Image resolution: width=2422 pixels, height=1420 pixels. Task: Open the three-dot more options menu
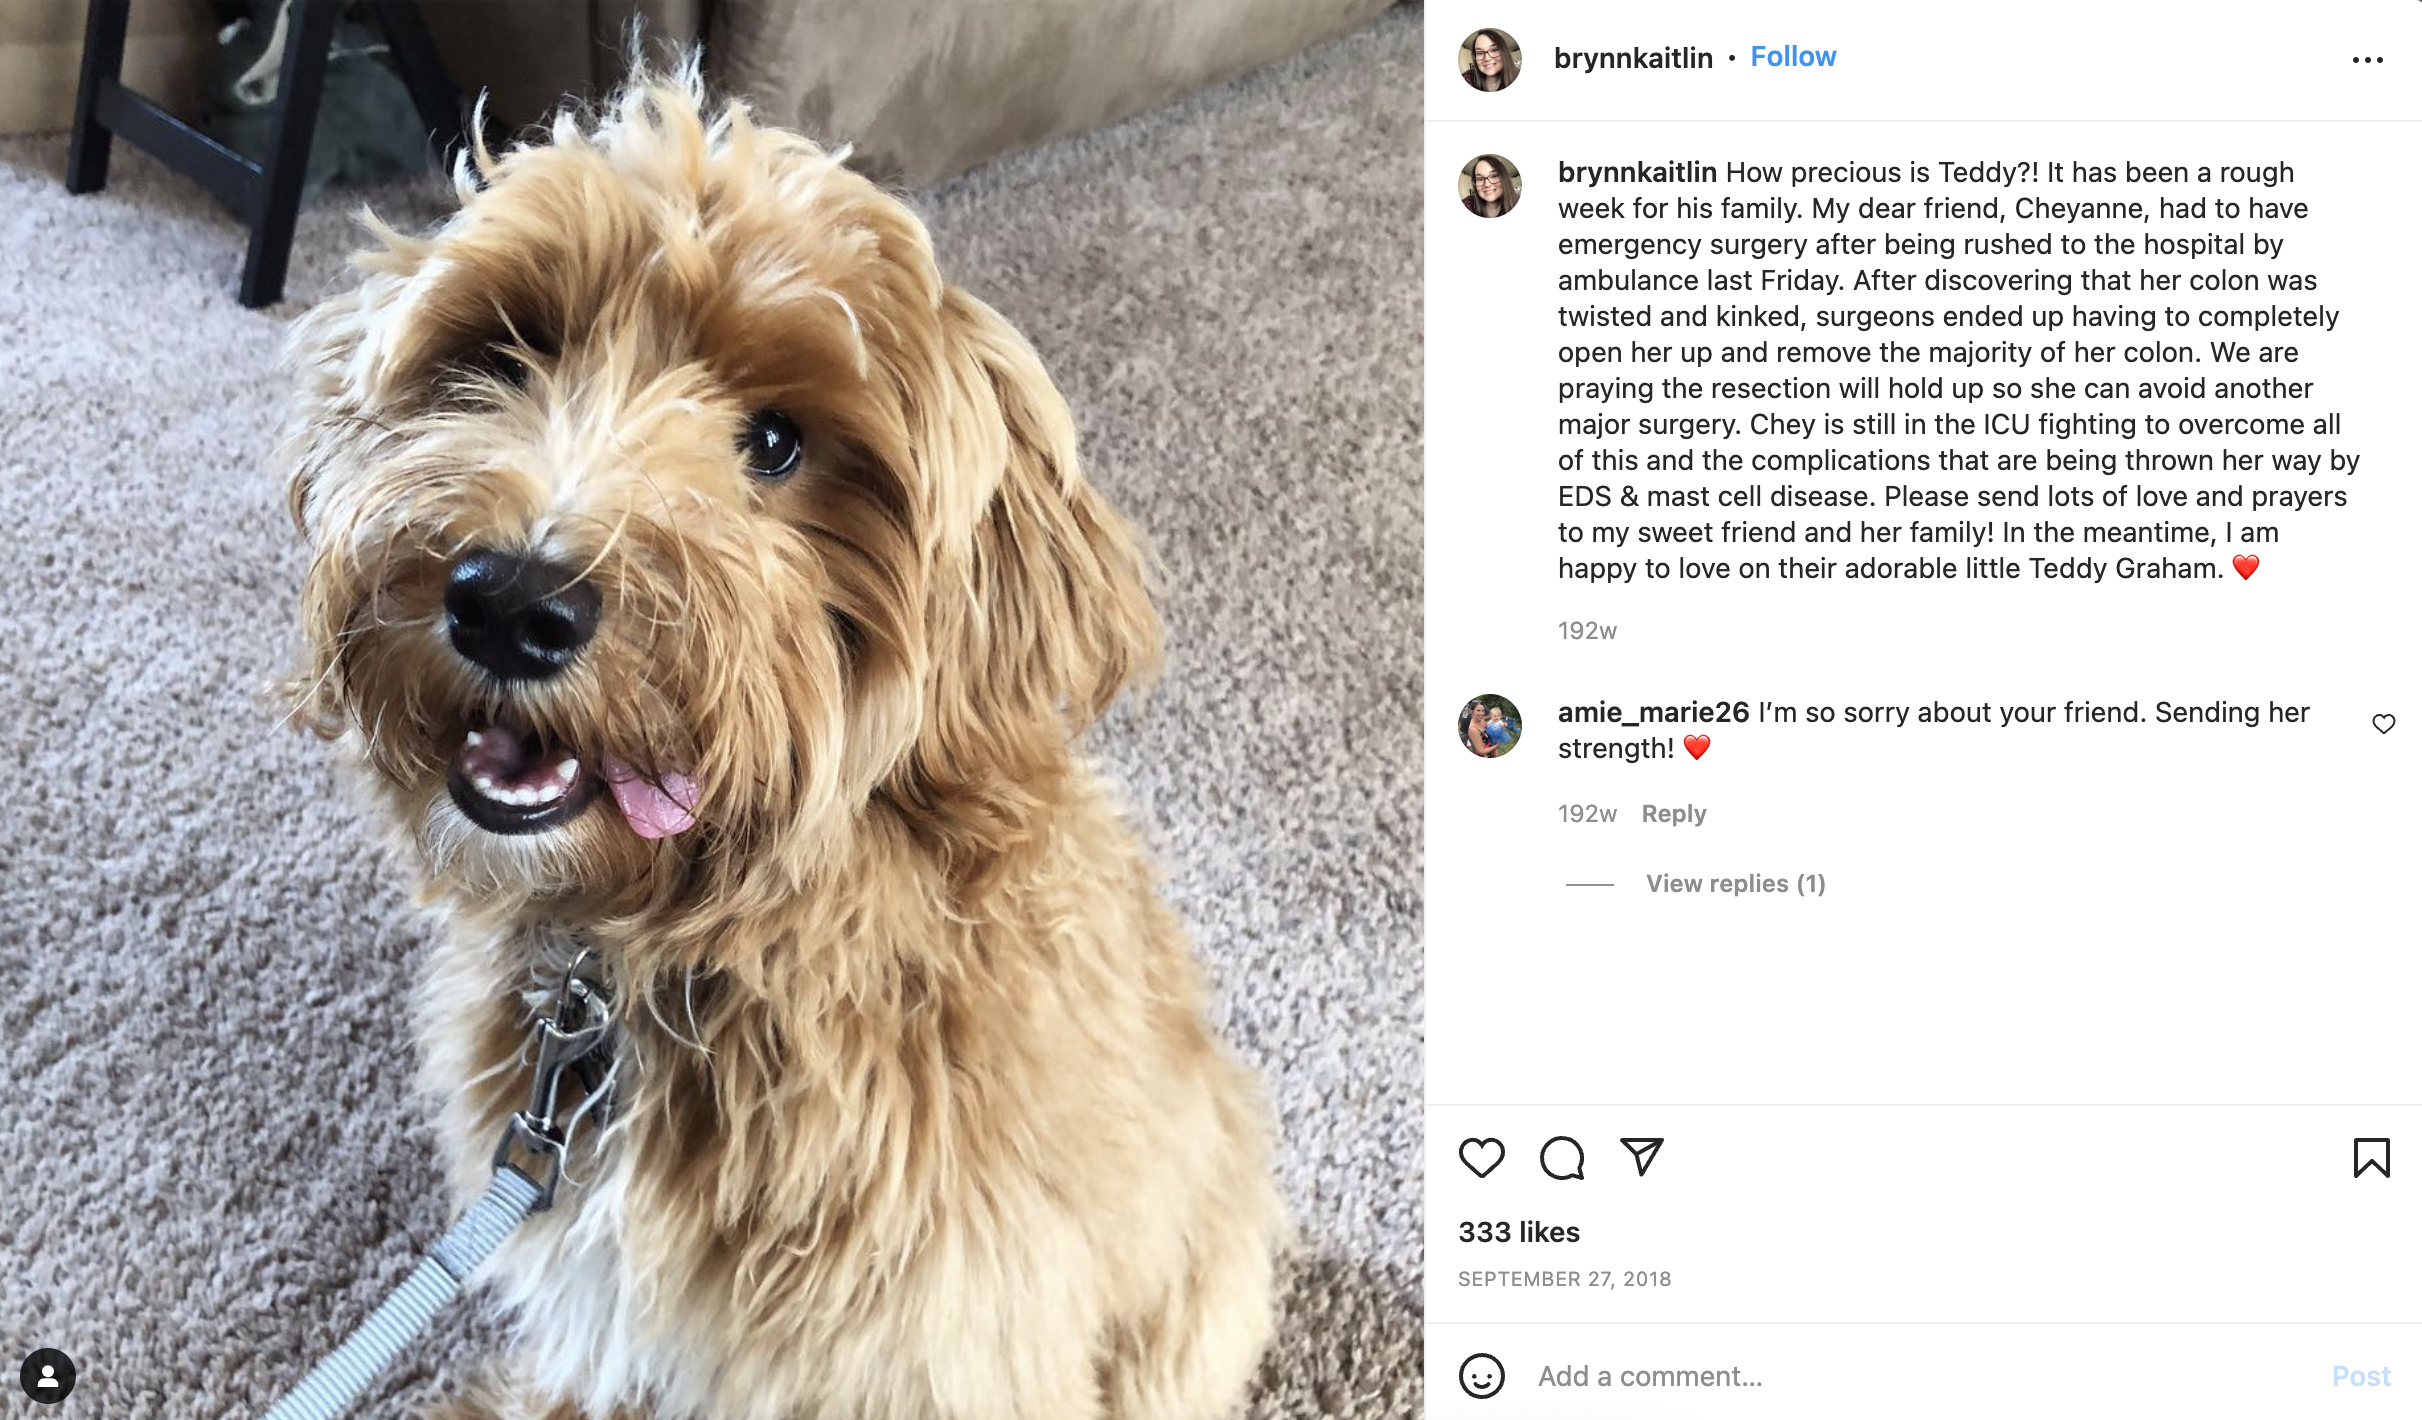click(2367, 60)
